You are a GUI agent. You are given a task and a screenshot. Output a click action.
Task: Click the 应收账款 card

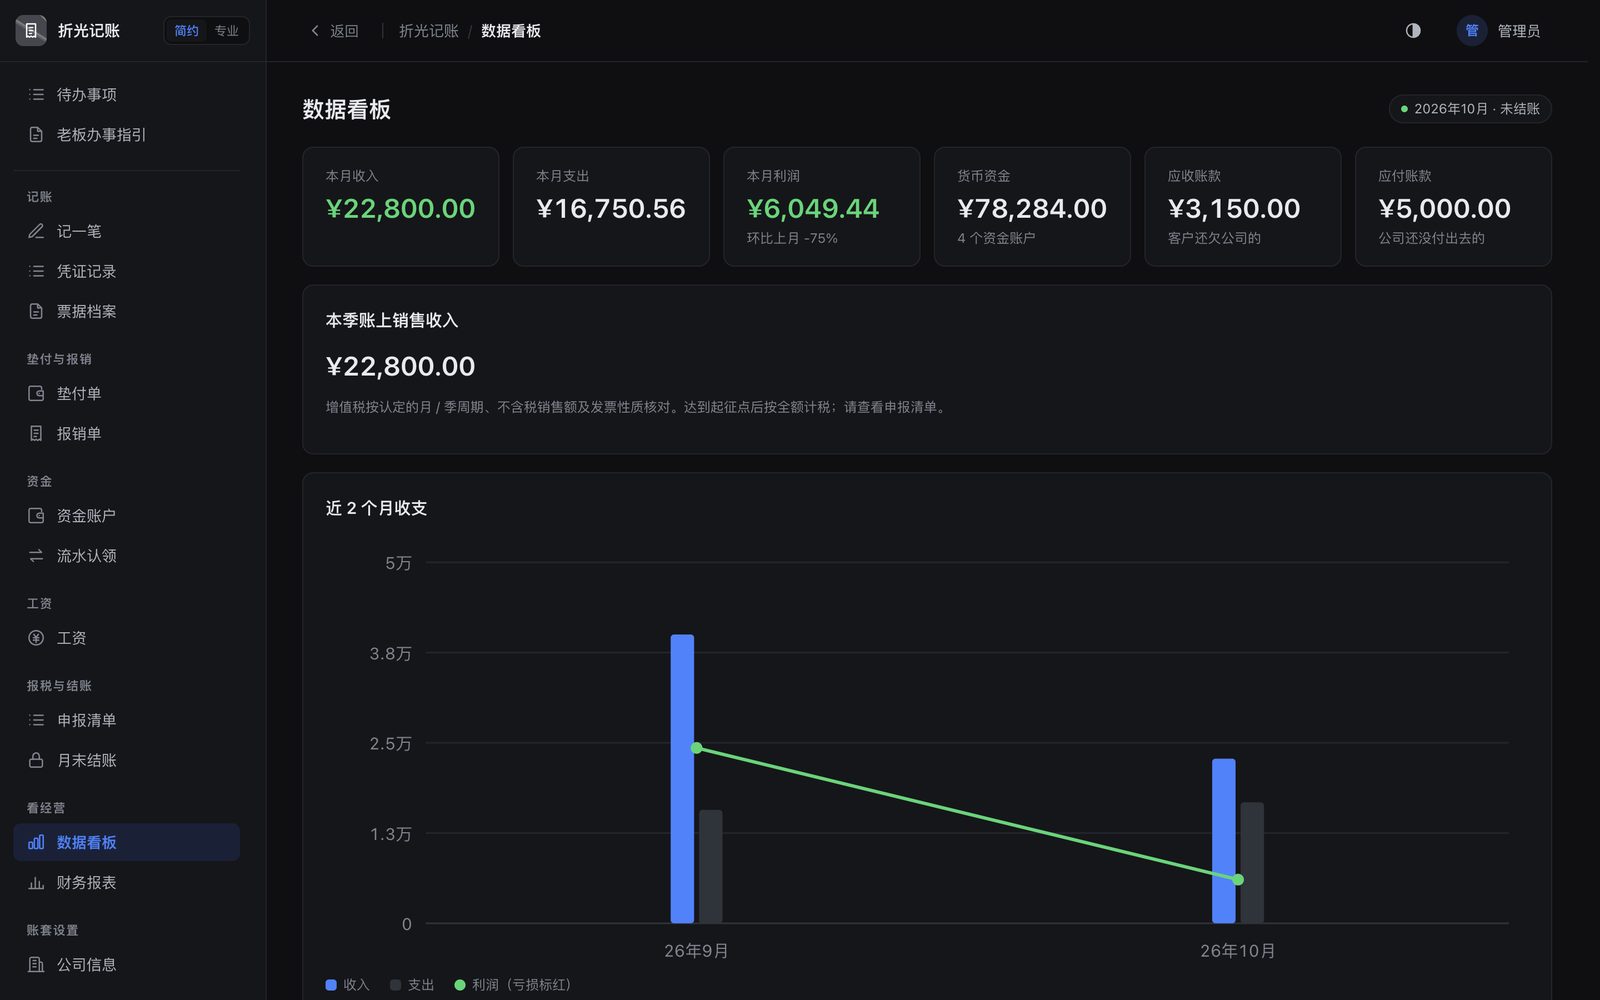coord(1242,207)
